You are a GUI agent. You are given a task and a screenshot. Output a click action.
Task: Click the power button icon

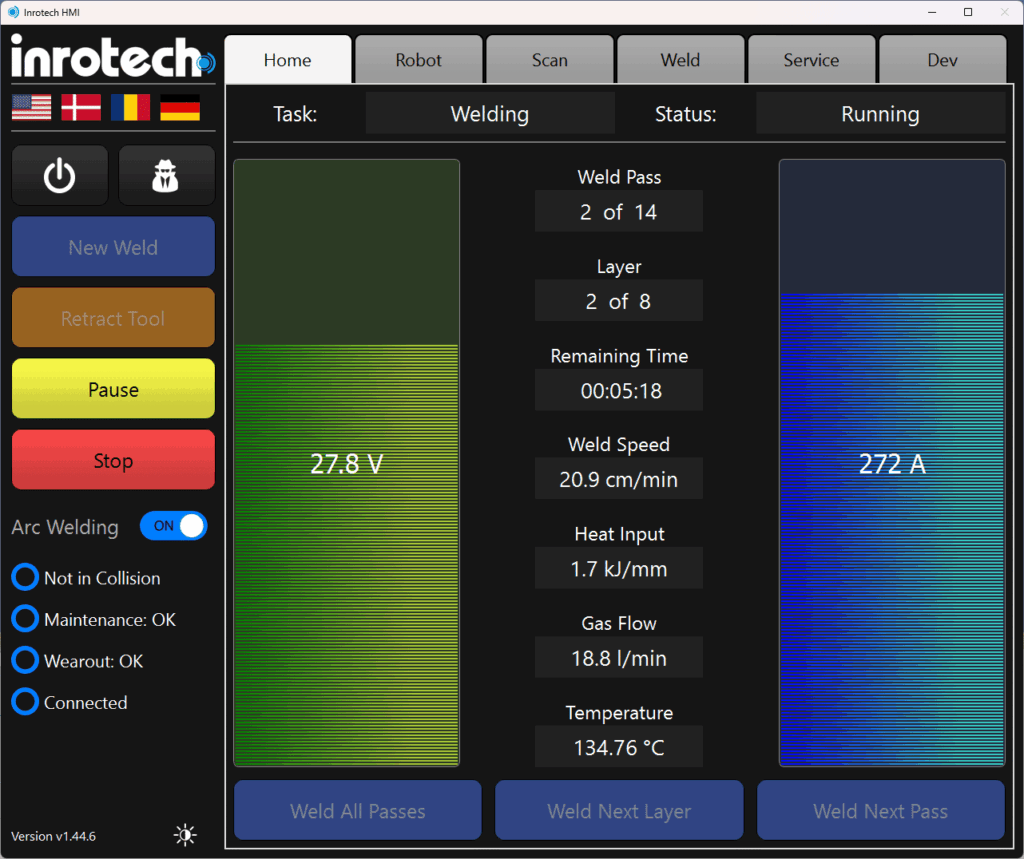60,176
